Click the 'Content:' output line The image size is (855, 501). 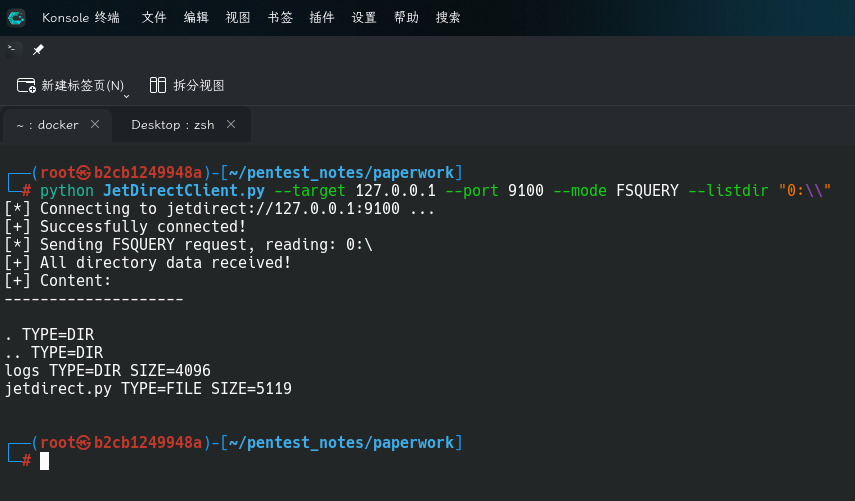(x=58, y=280)
